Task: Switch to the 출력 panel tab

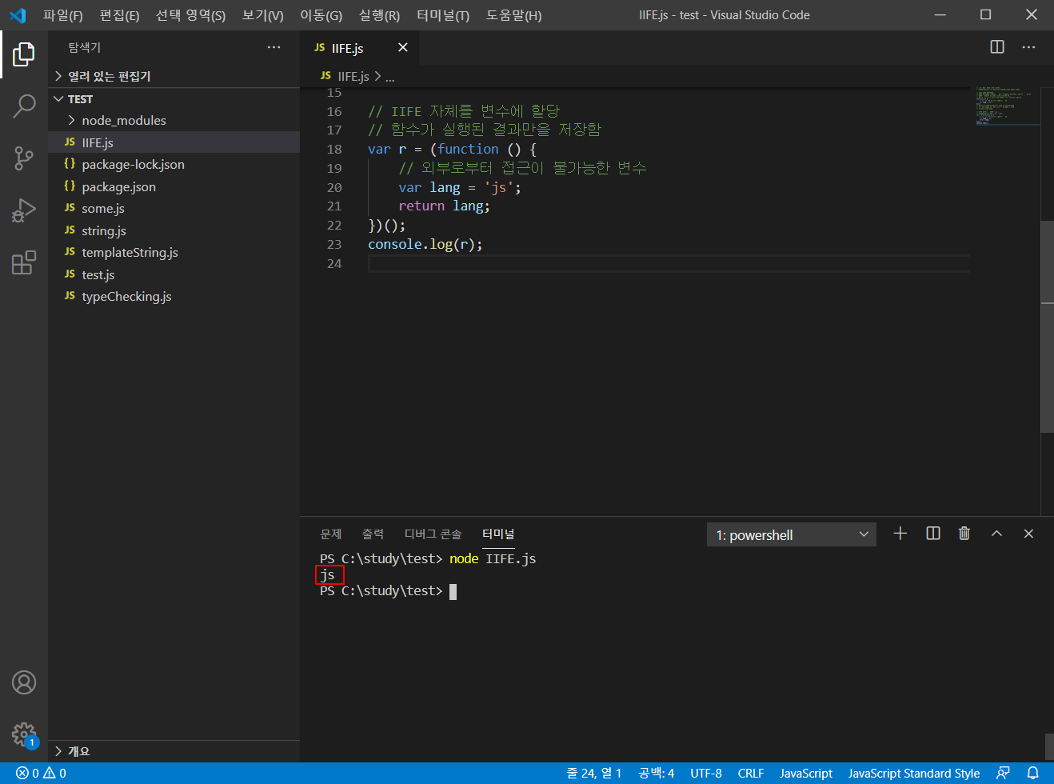Action: (373, 534)
